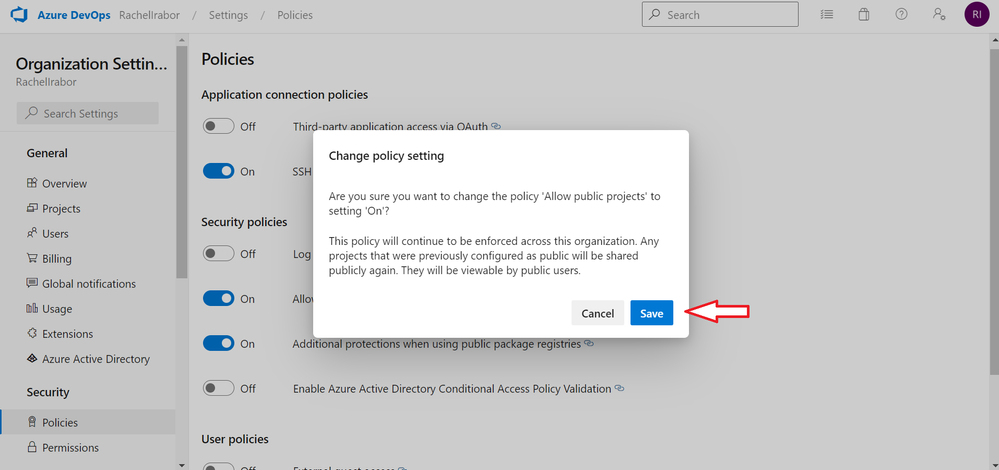Toggle the first Security policies switch (Off)
The height and width of the screenshot is (470, 999).
219,253
